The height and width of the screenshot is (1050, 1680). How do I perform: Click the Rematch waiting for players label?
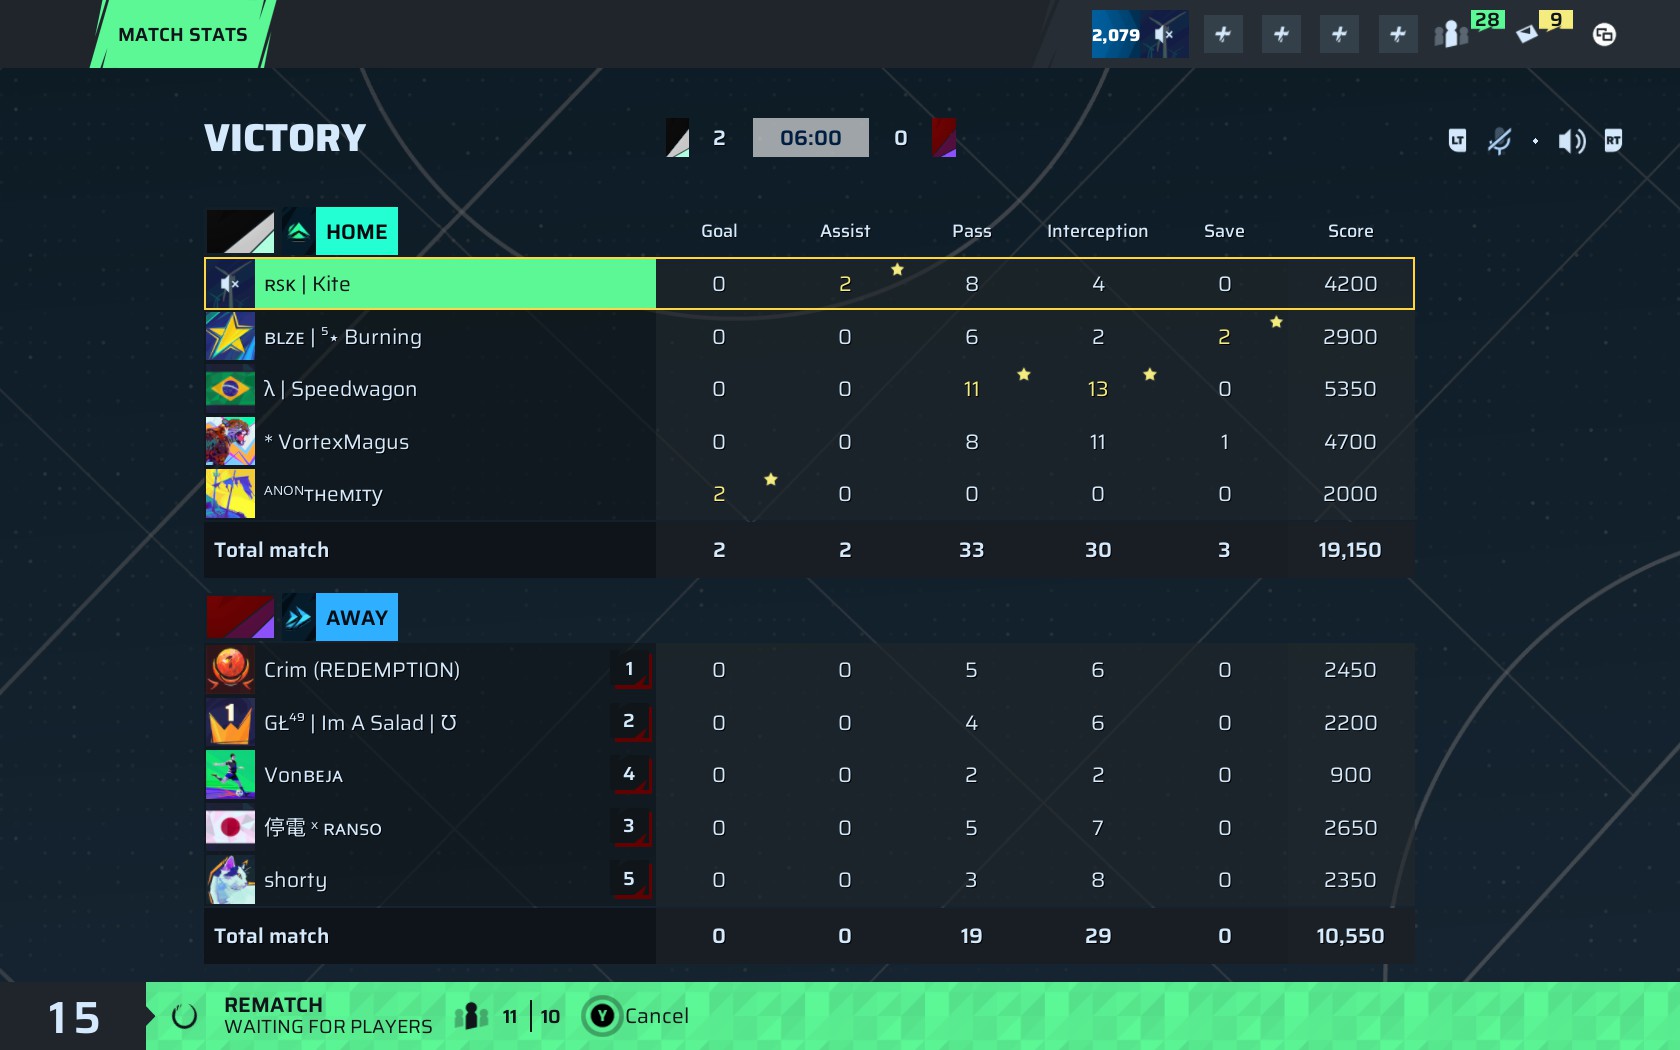(328, 1016)
